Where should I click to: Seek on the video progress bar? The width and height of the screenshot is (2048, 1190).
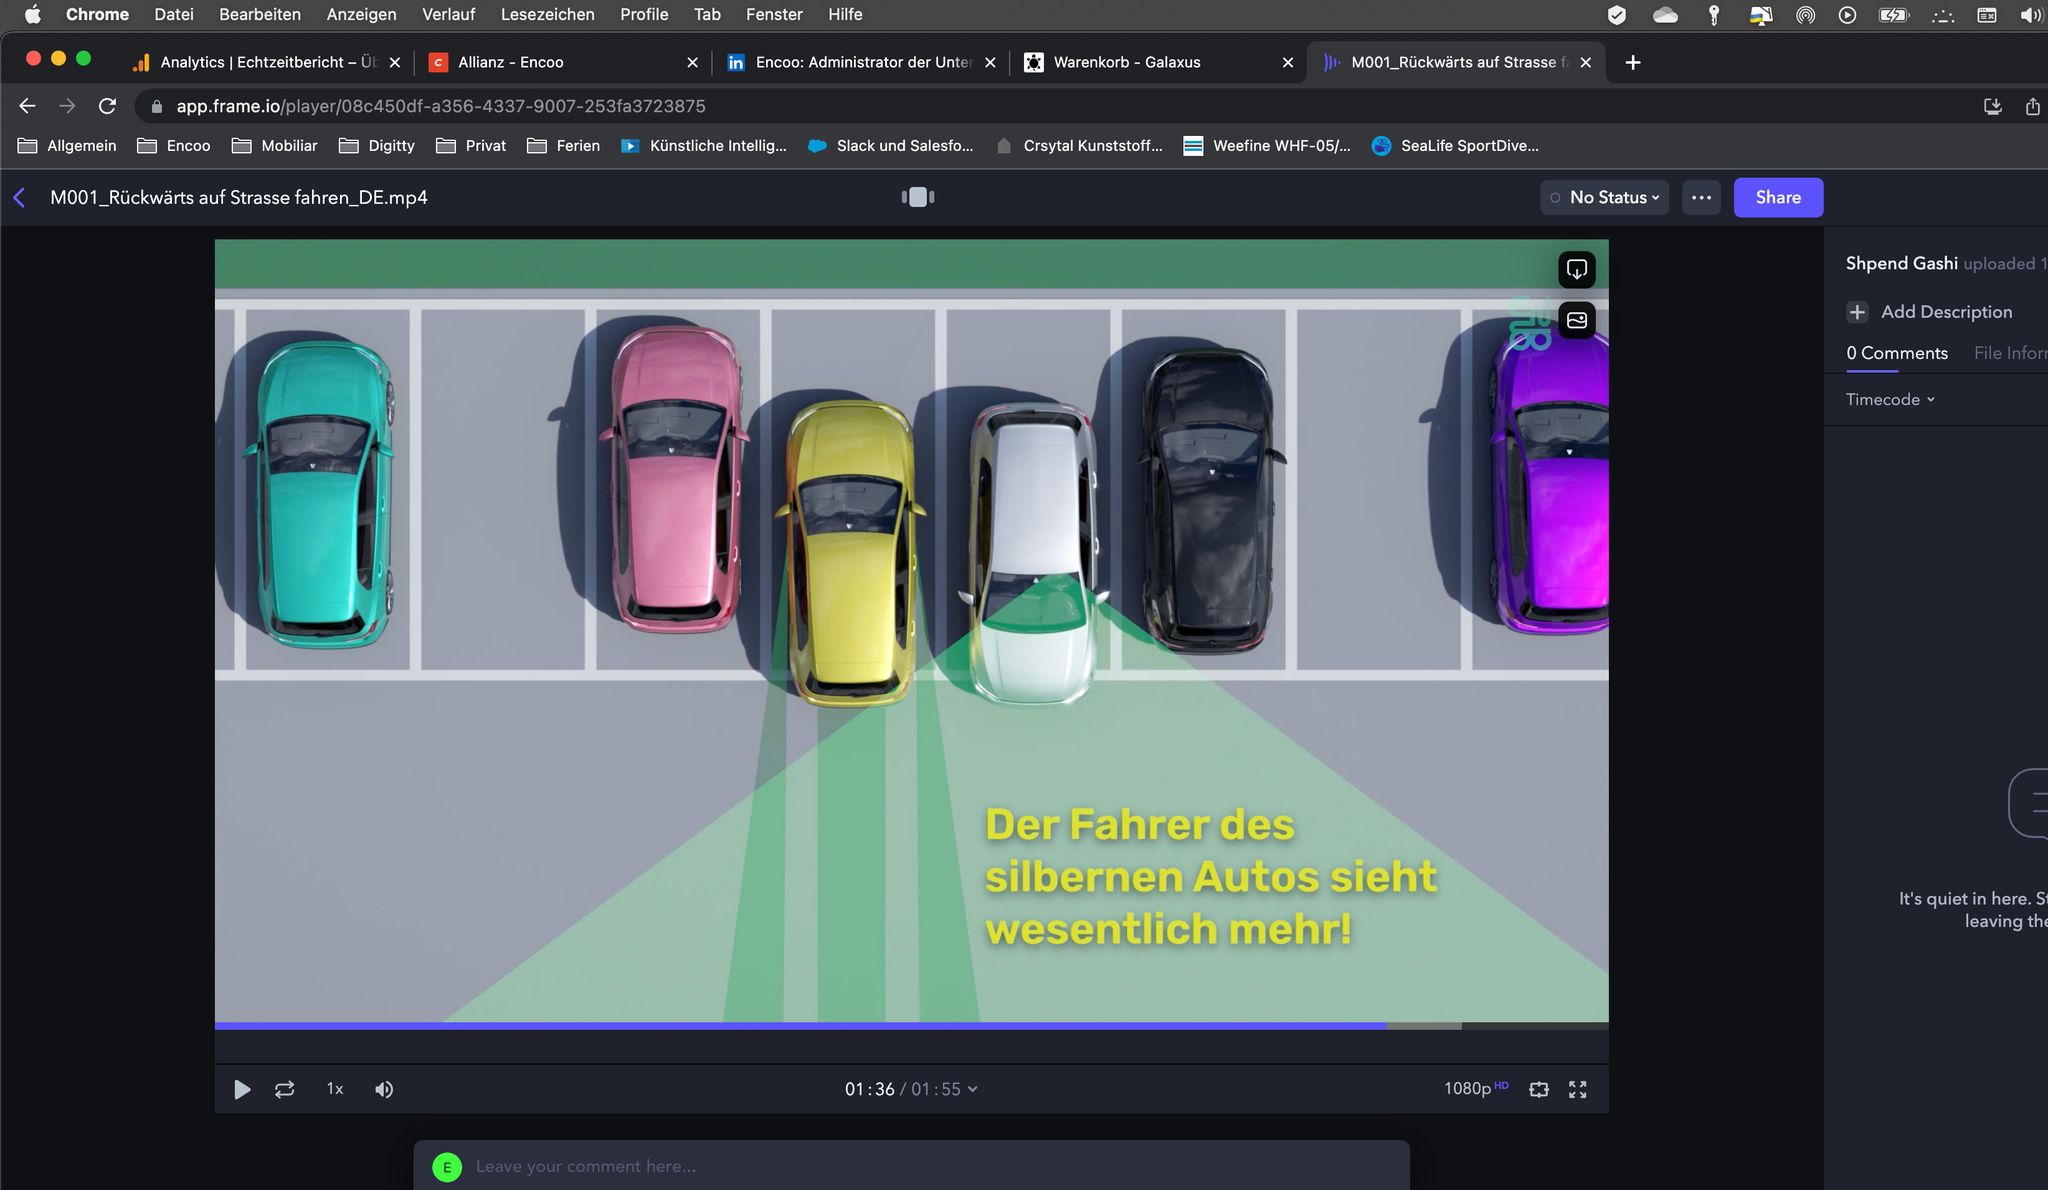(x=911, y=1026)
